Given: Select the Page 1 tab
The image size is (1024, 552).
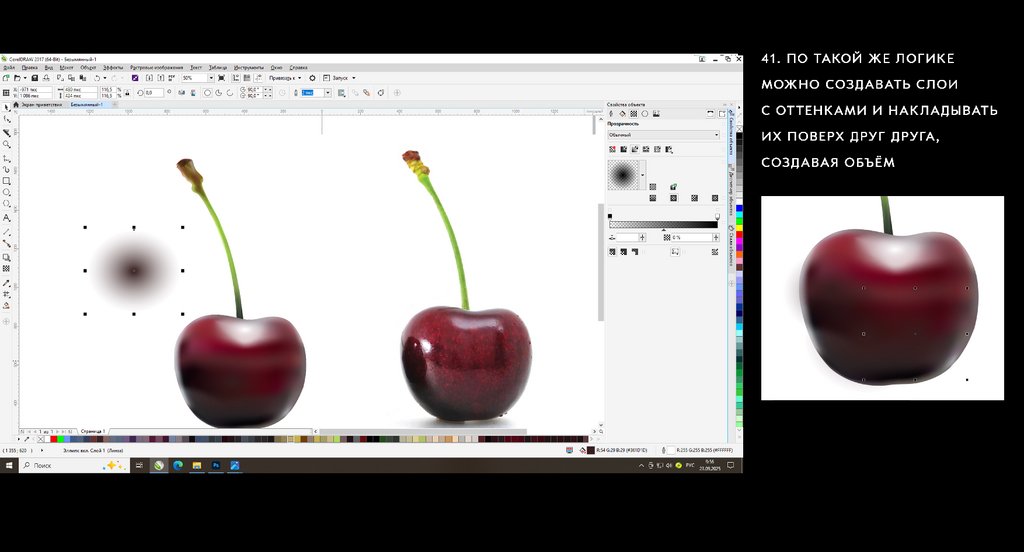Looking at the screenshot, I should (x=92, y=431).
